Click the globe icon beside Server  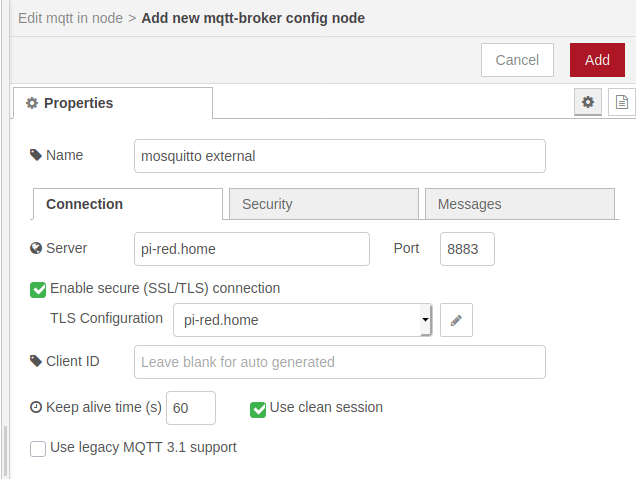click(36, 248)
